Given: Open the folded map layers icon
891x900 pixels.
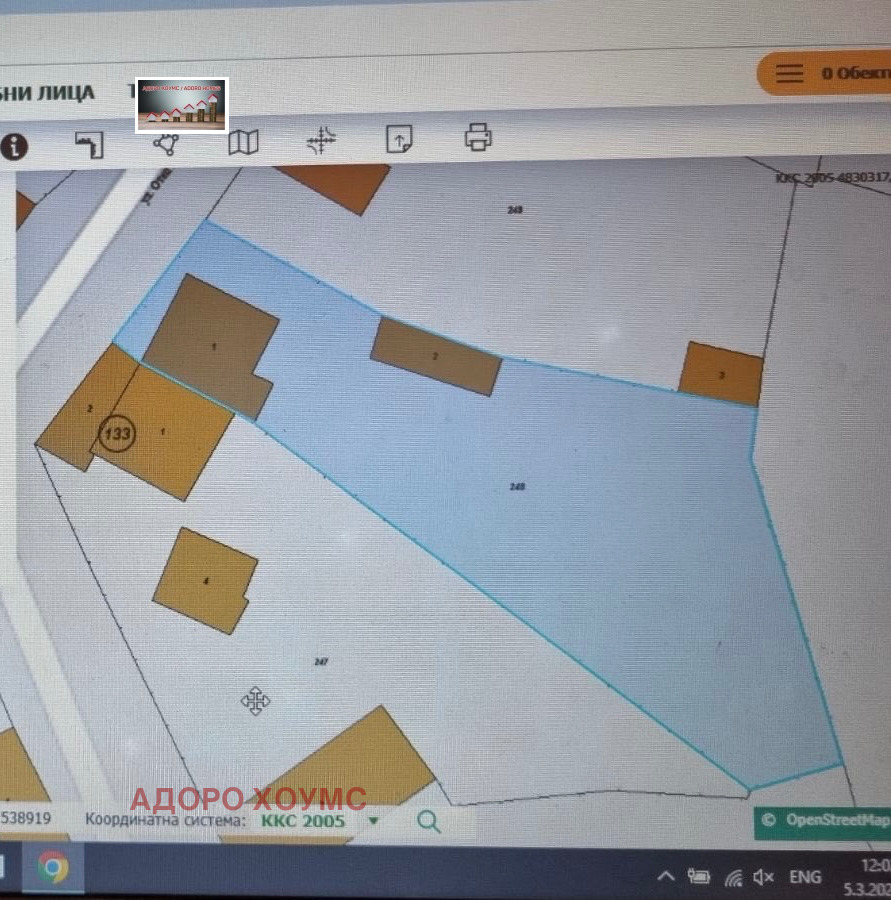Looking at the screenshot, I should pos(243,143).
